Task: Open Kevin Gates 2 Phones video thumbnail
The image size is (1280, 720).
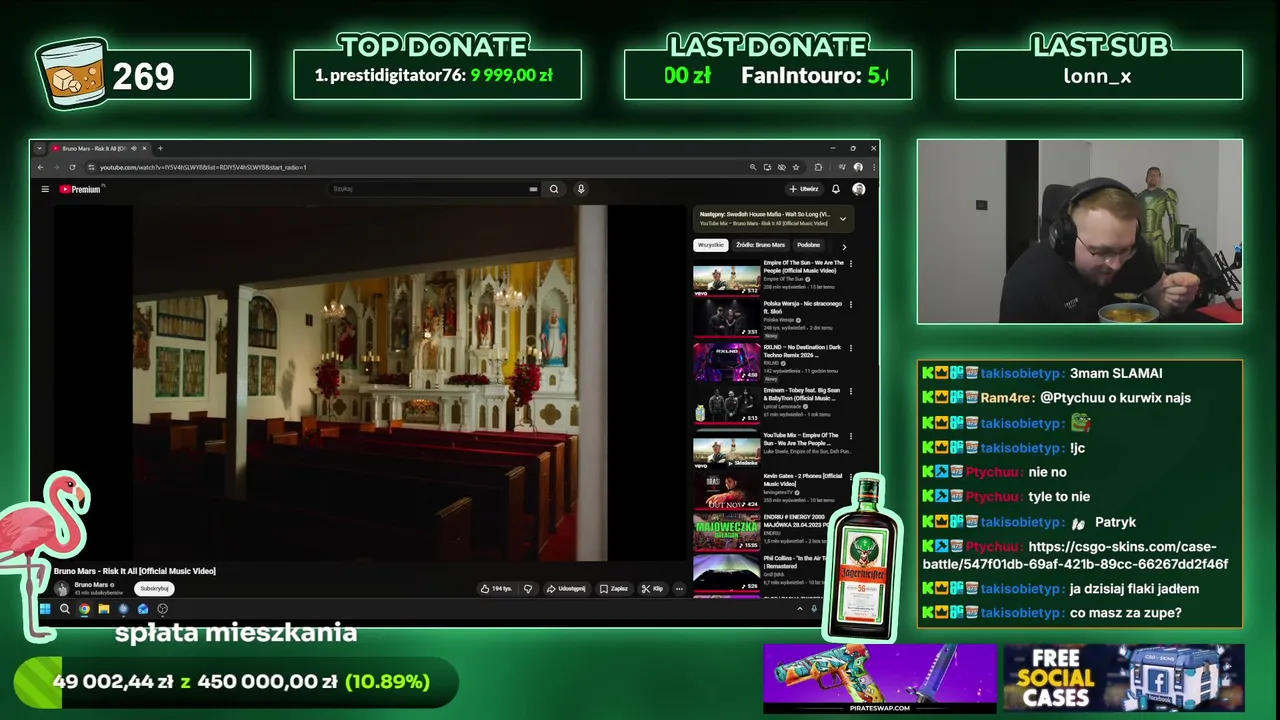Action: pos(726,491)
